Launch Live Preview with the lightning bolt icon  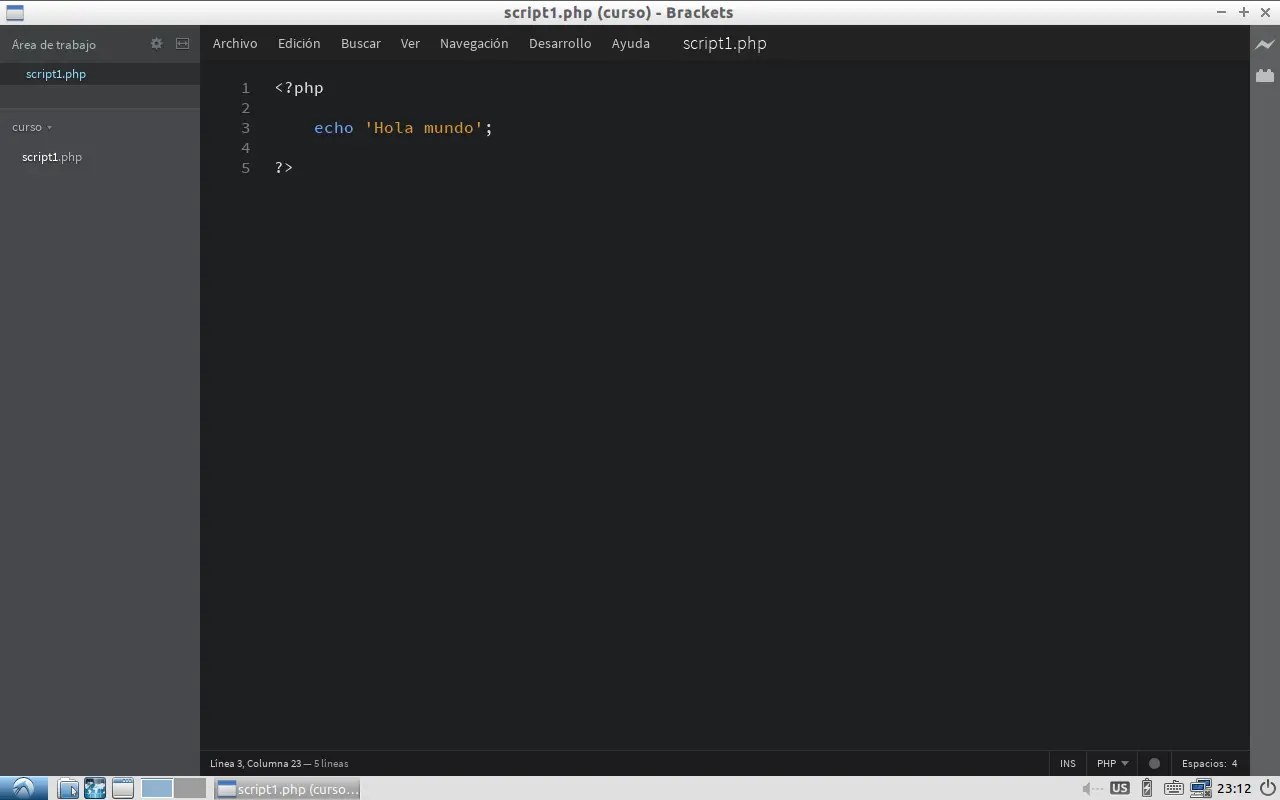coord(1264,44)
